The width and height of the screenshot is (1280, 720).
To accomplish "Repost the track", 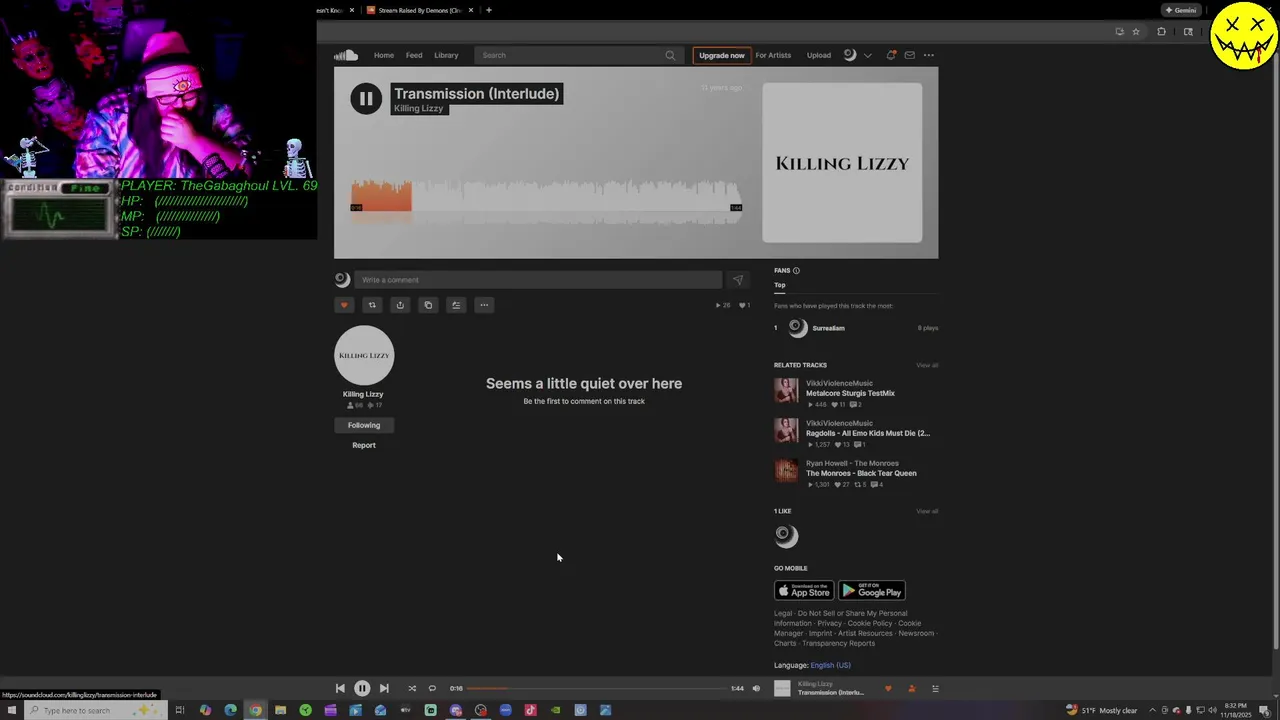I will tap(372, 305).
